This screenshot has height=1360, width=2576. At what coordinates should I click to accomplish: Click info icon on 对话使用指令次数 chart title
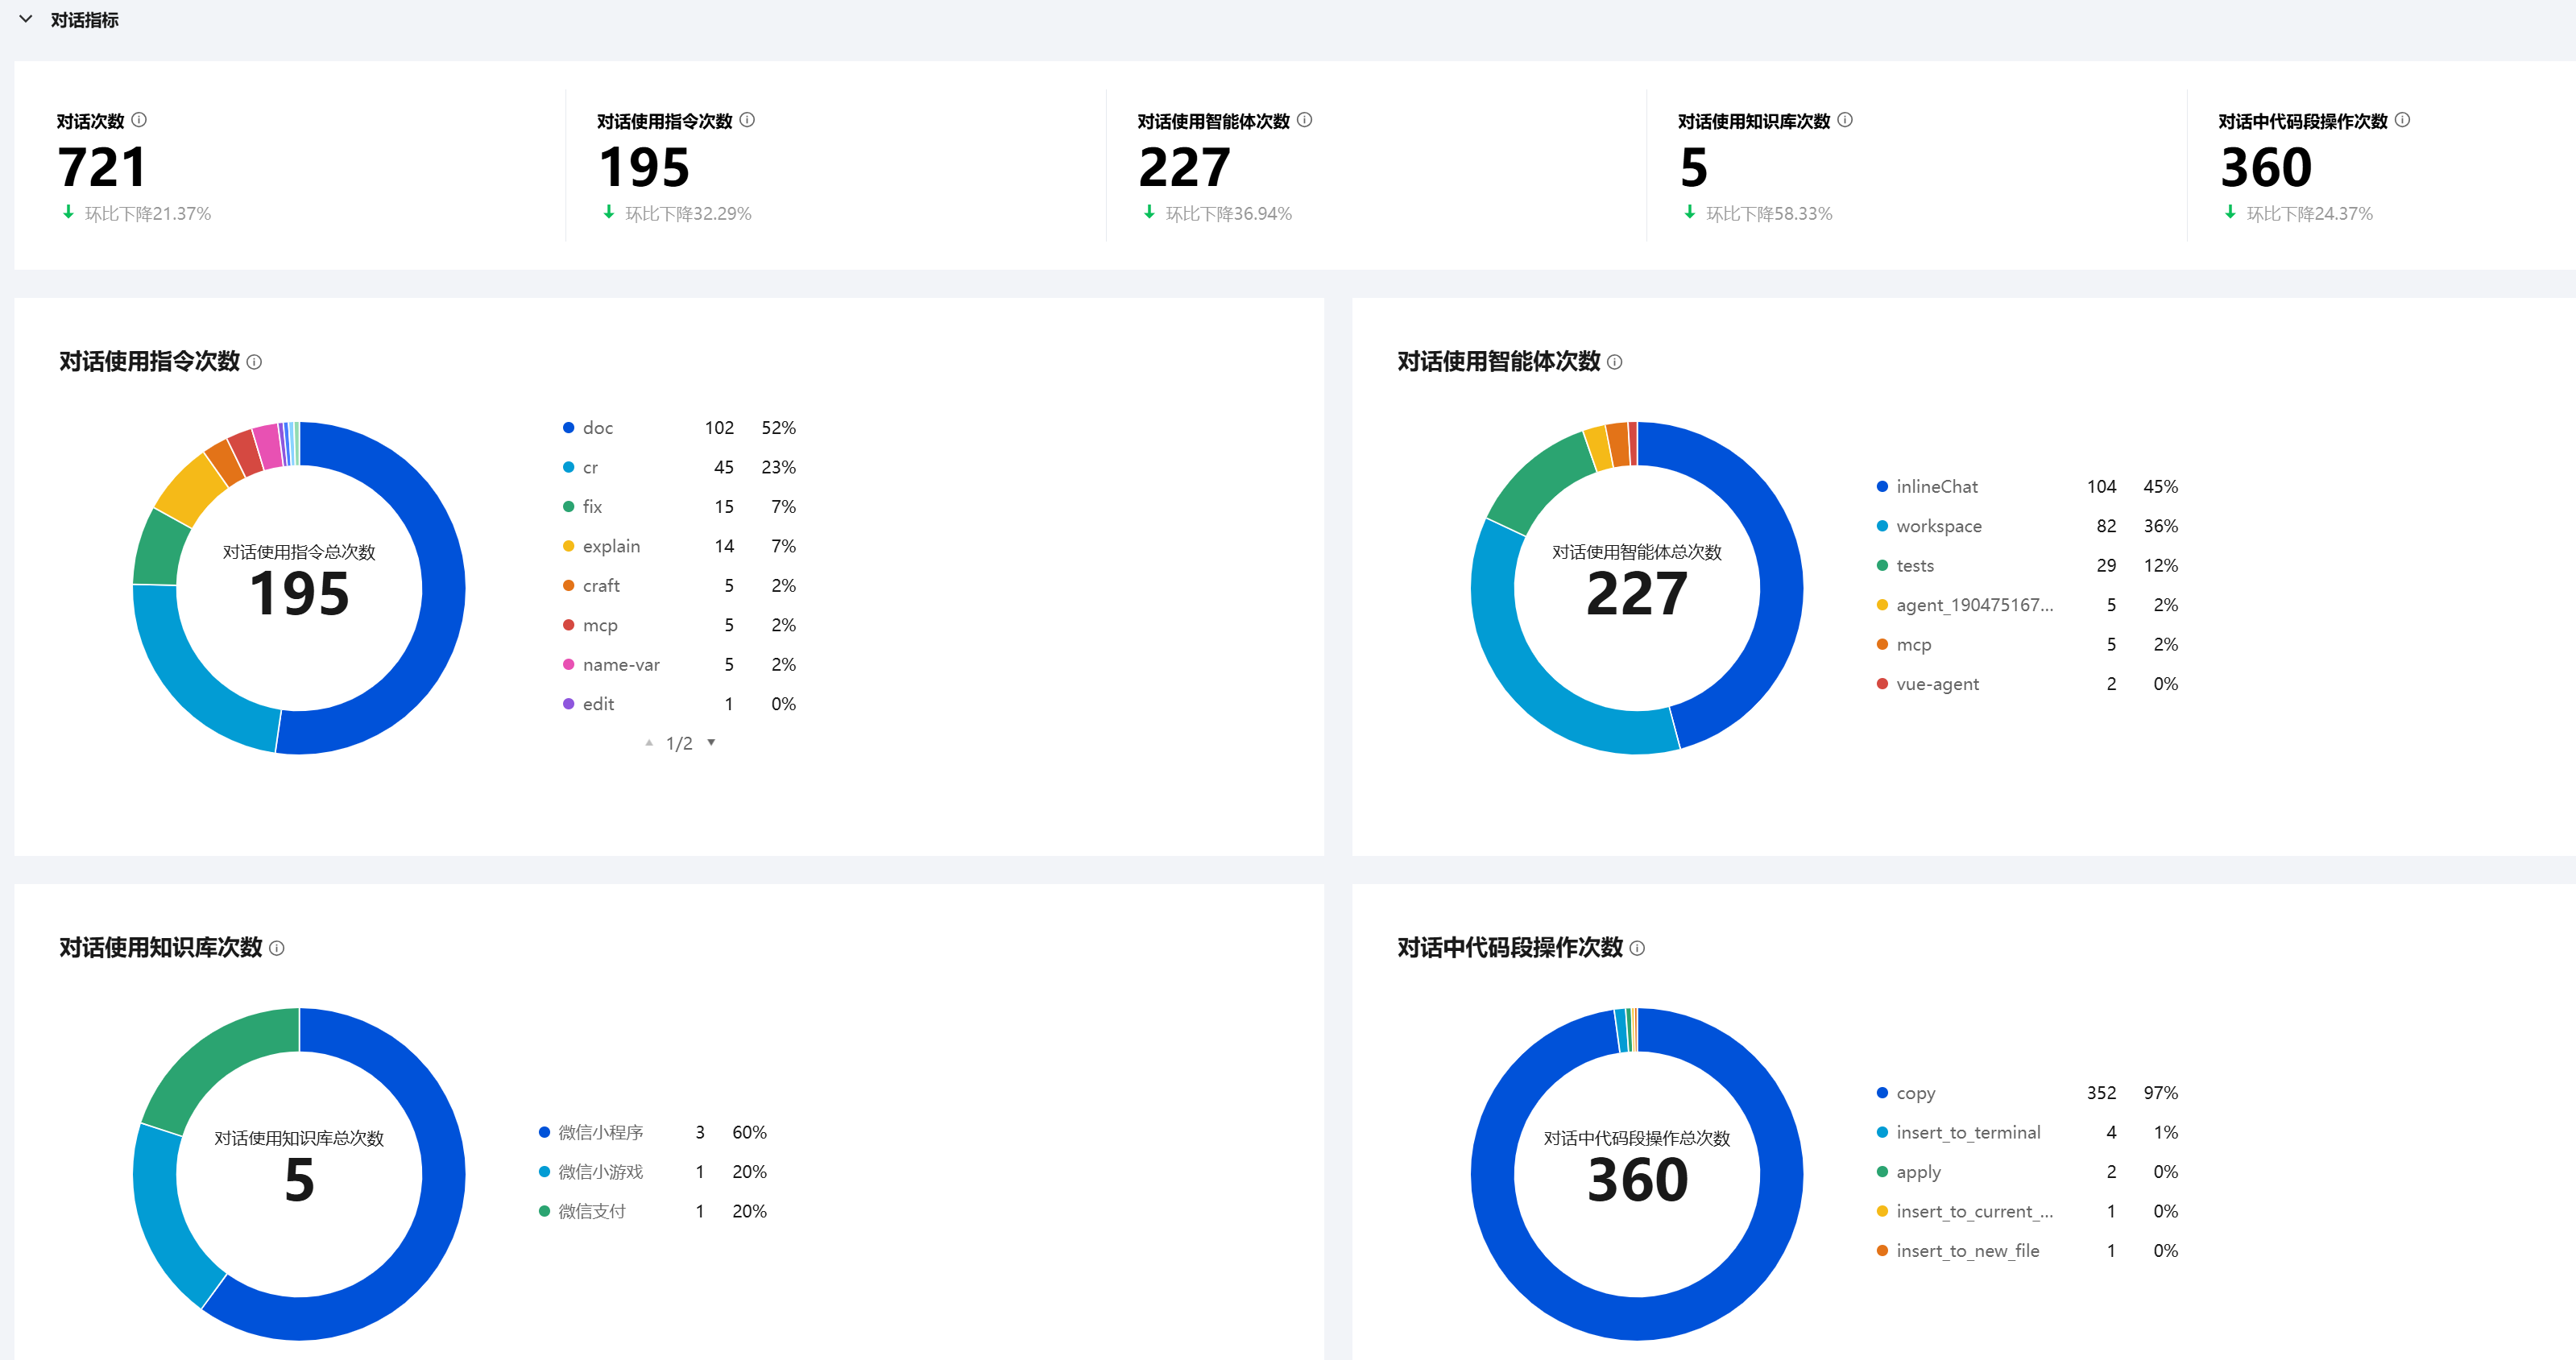pyautogui.click(x=254, y=362)
